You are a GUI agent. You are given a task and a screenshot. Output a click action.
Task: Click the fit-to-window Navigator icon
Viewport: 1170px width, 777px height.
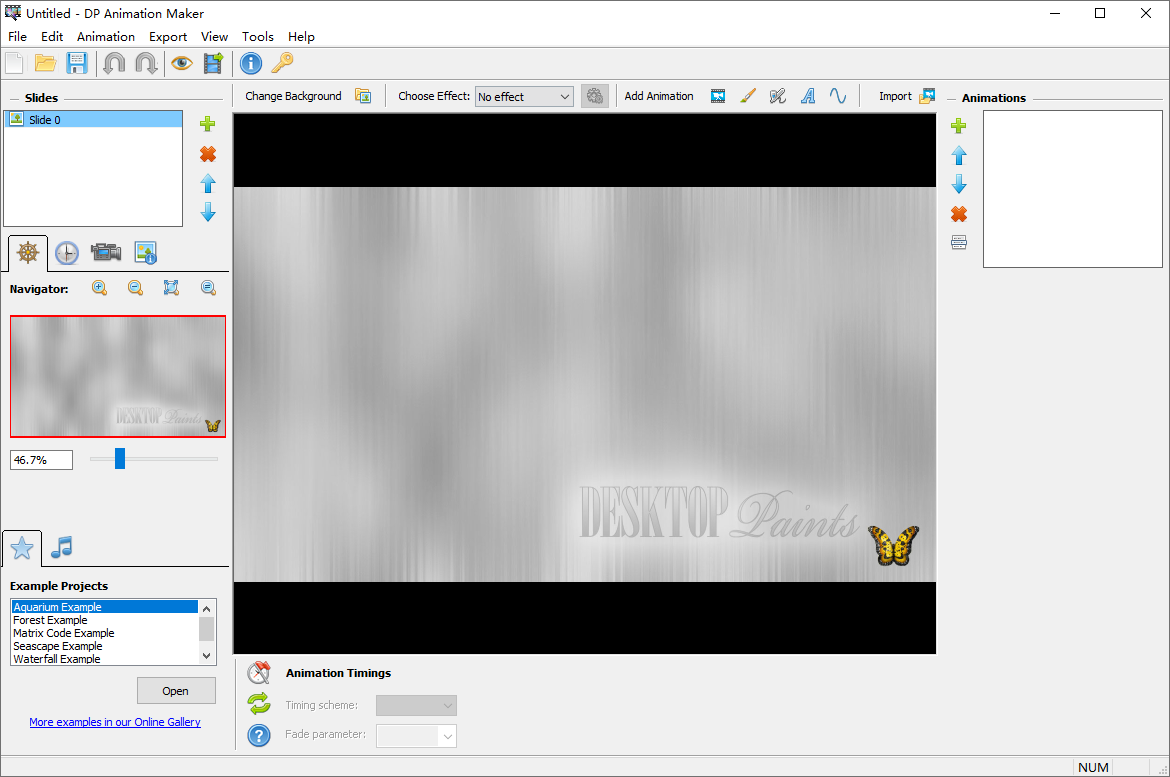tap(171, 288)
